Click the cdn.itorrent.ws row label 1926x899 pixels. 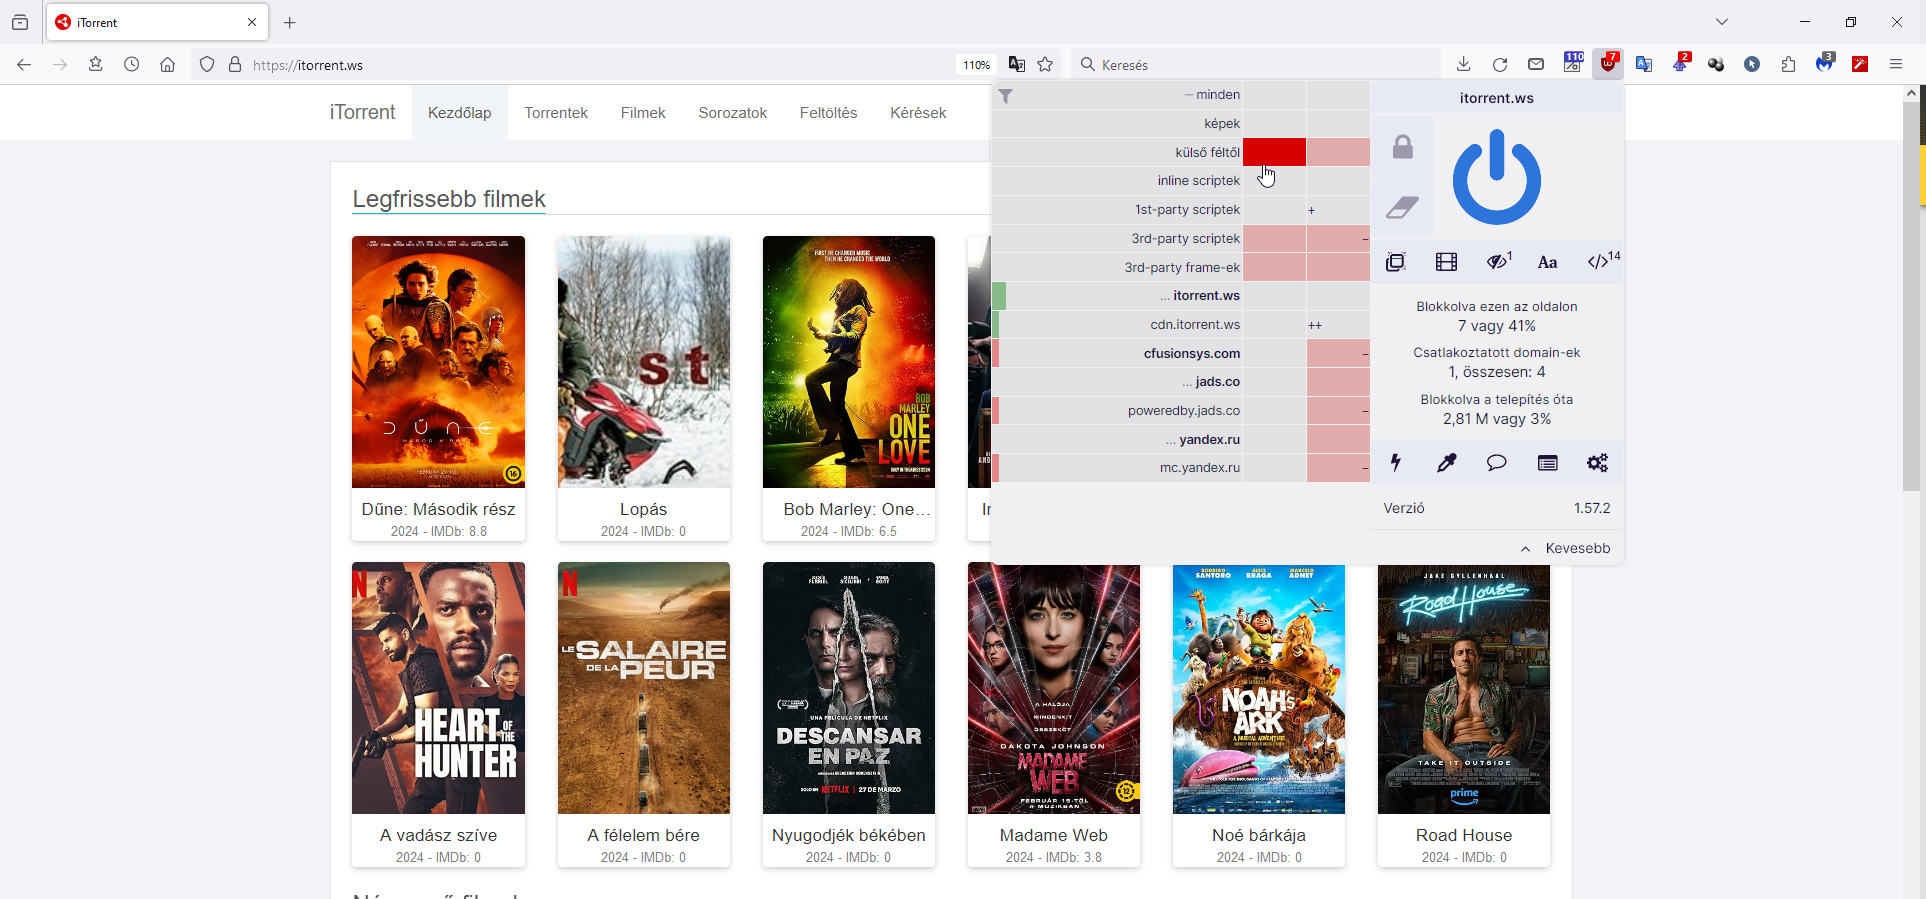pyautogui.click(x=1195, y=325)
